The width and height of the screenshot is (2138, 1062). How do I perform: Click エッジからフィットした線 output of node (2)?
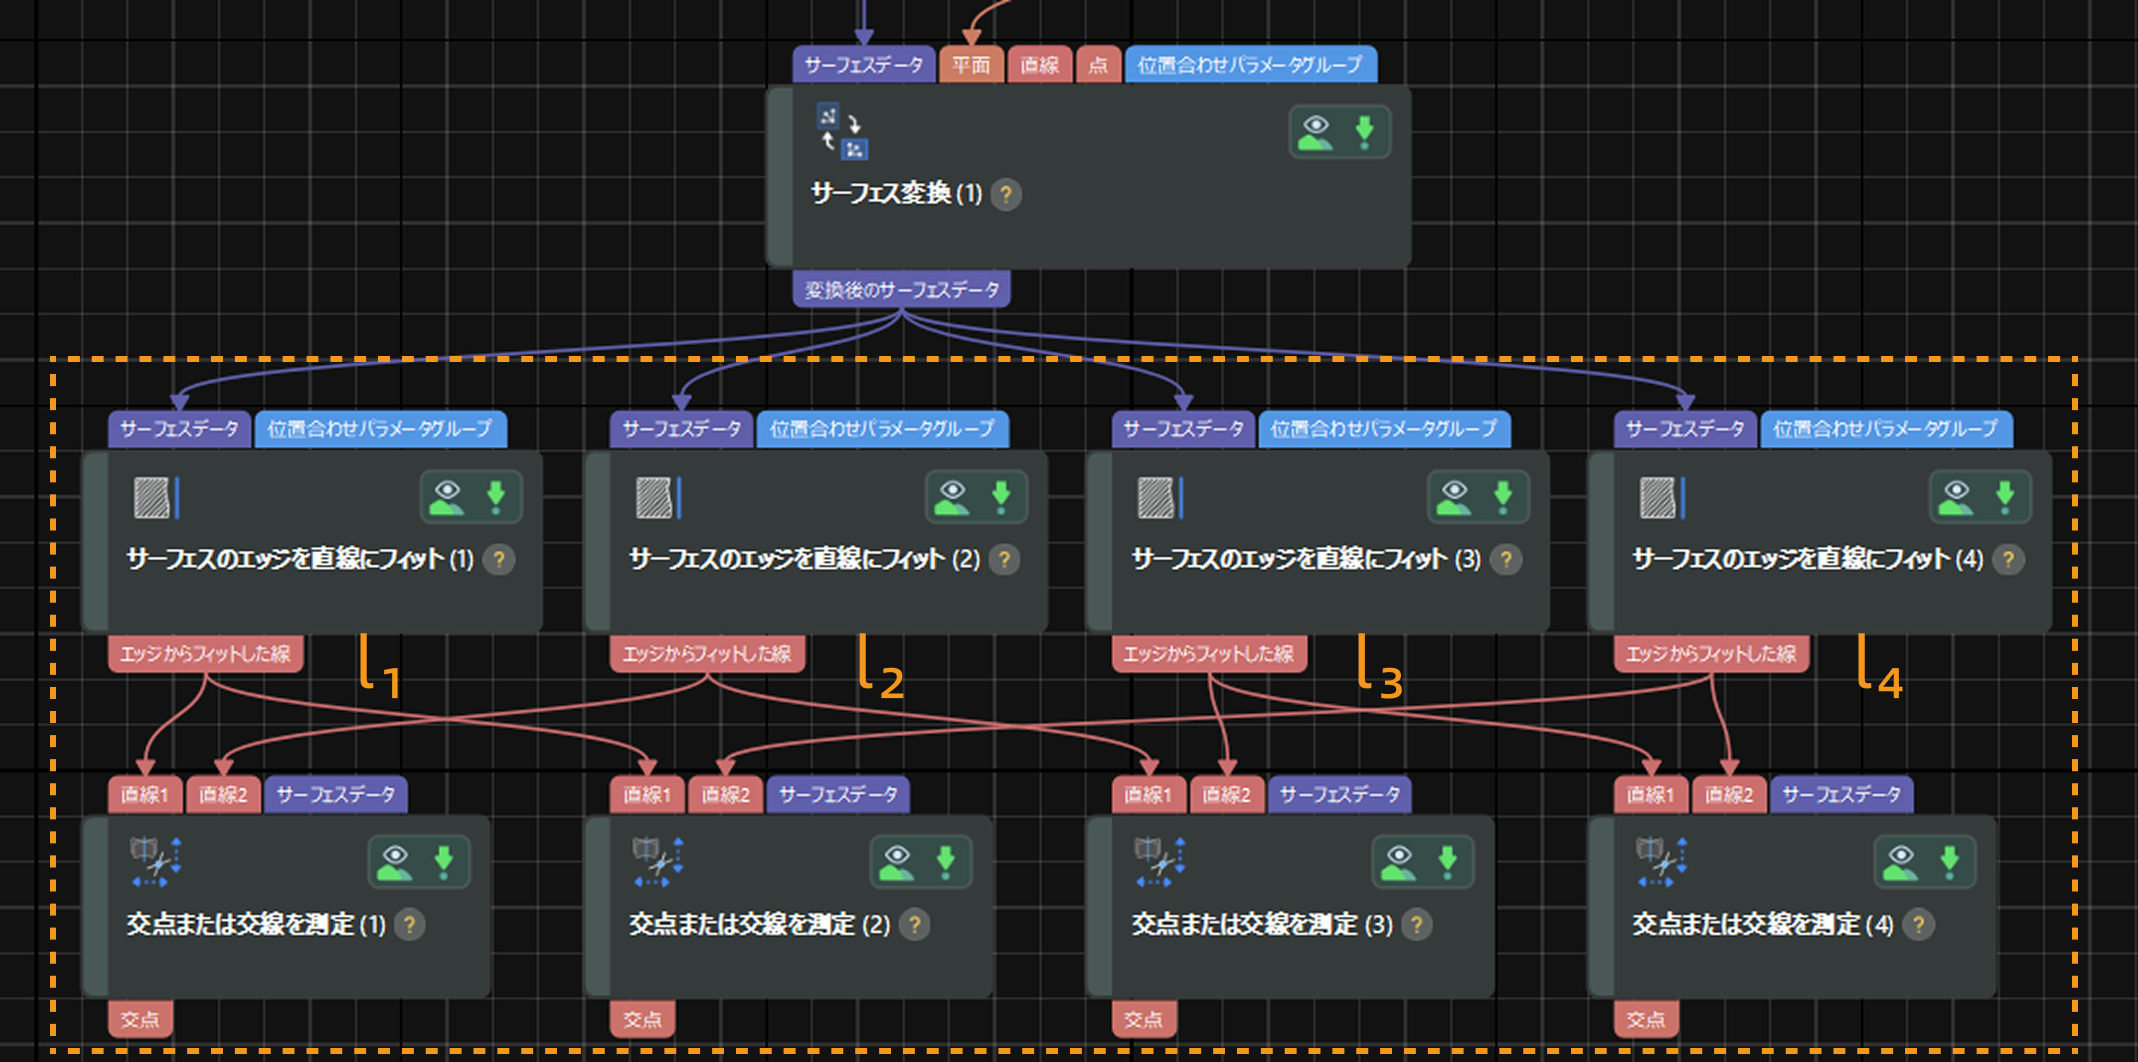click(708, 654)
